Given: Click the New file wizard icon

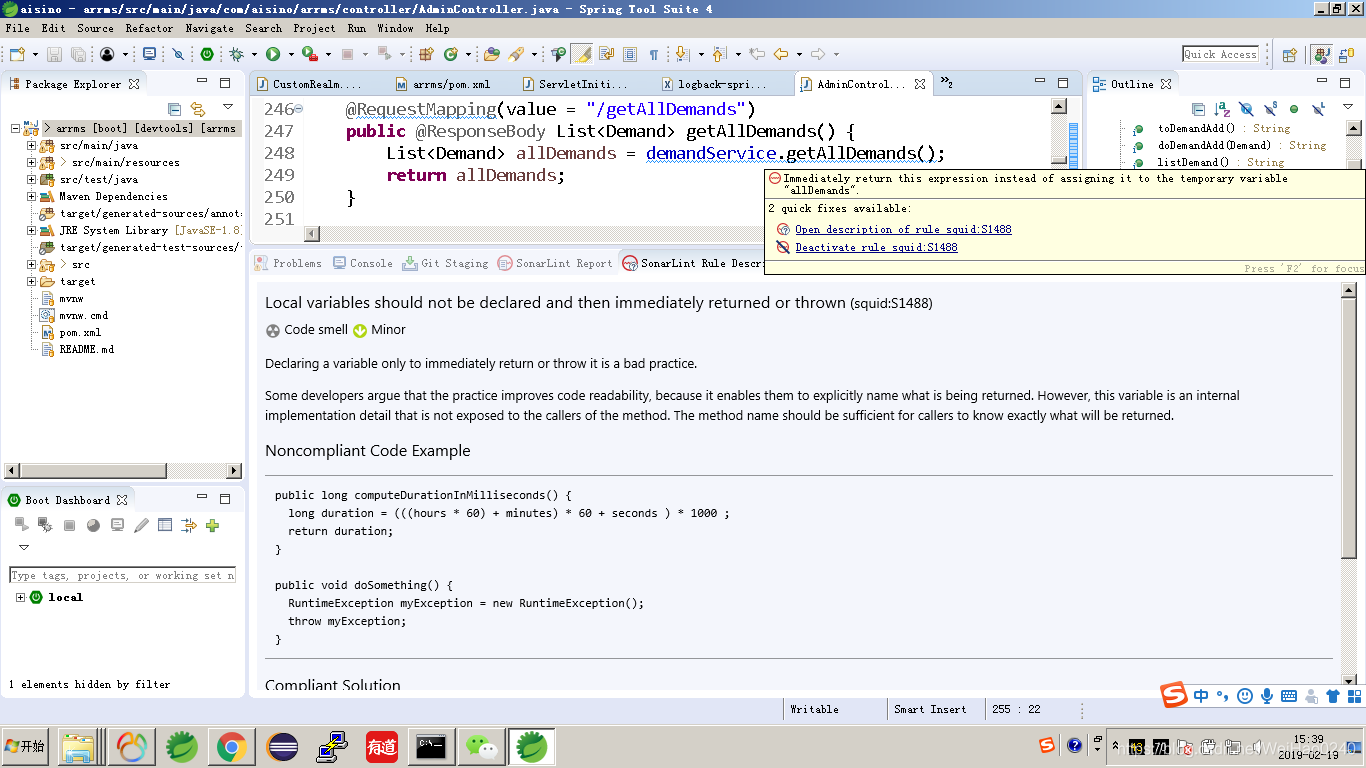Looking at the screenshot, I should click(17, 54).
